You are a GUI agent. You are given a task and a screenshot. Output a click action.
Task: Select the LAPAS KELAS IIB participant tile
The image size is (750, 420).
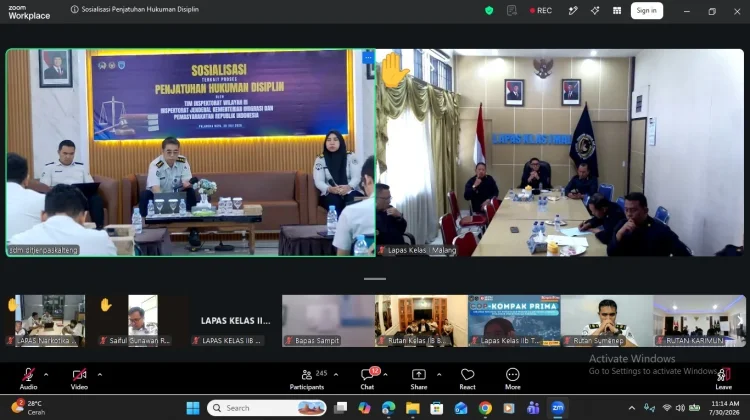tap(235, 321)
